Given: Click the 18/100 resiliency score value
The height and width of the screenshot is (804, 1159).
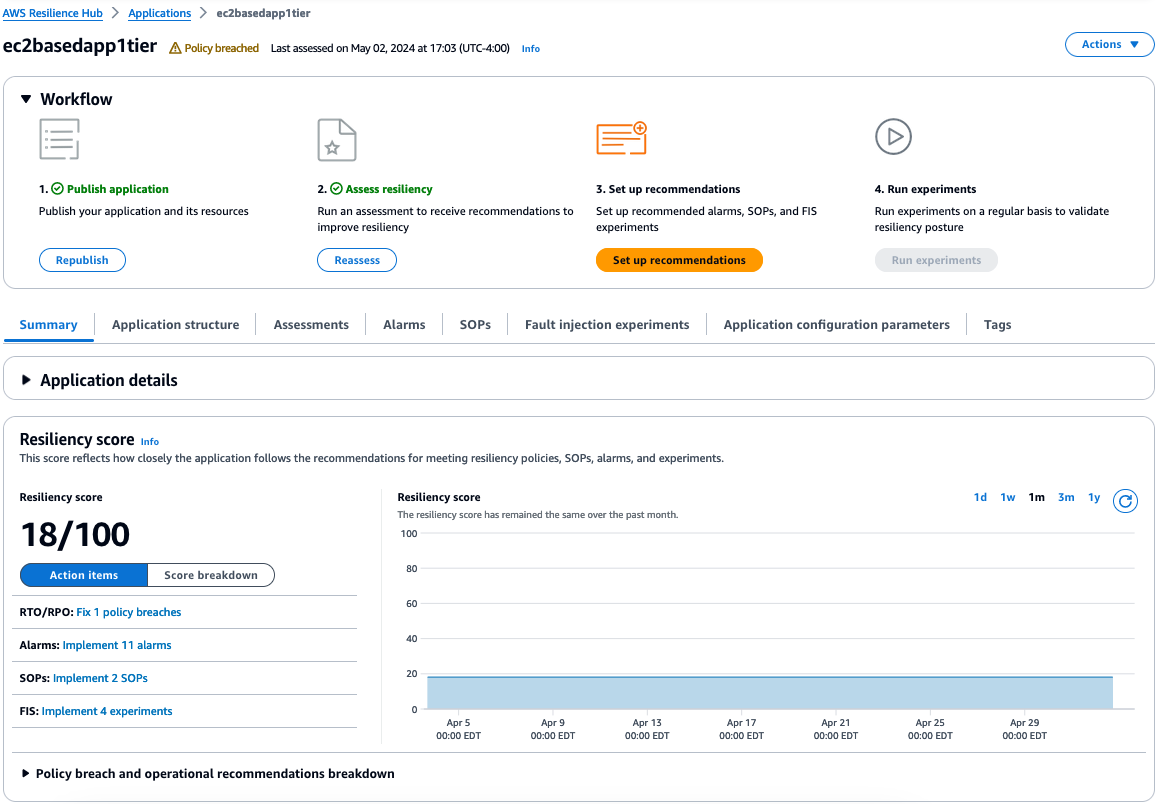Looking at the screenshot, I should tap(75, 534).
